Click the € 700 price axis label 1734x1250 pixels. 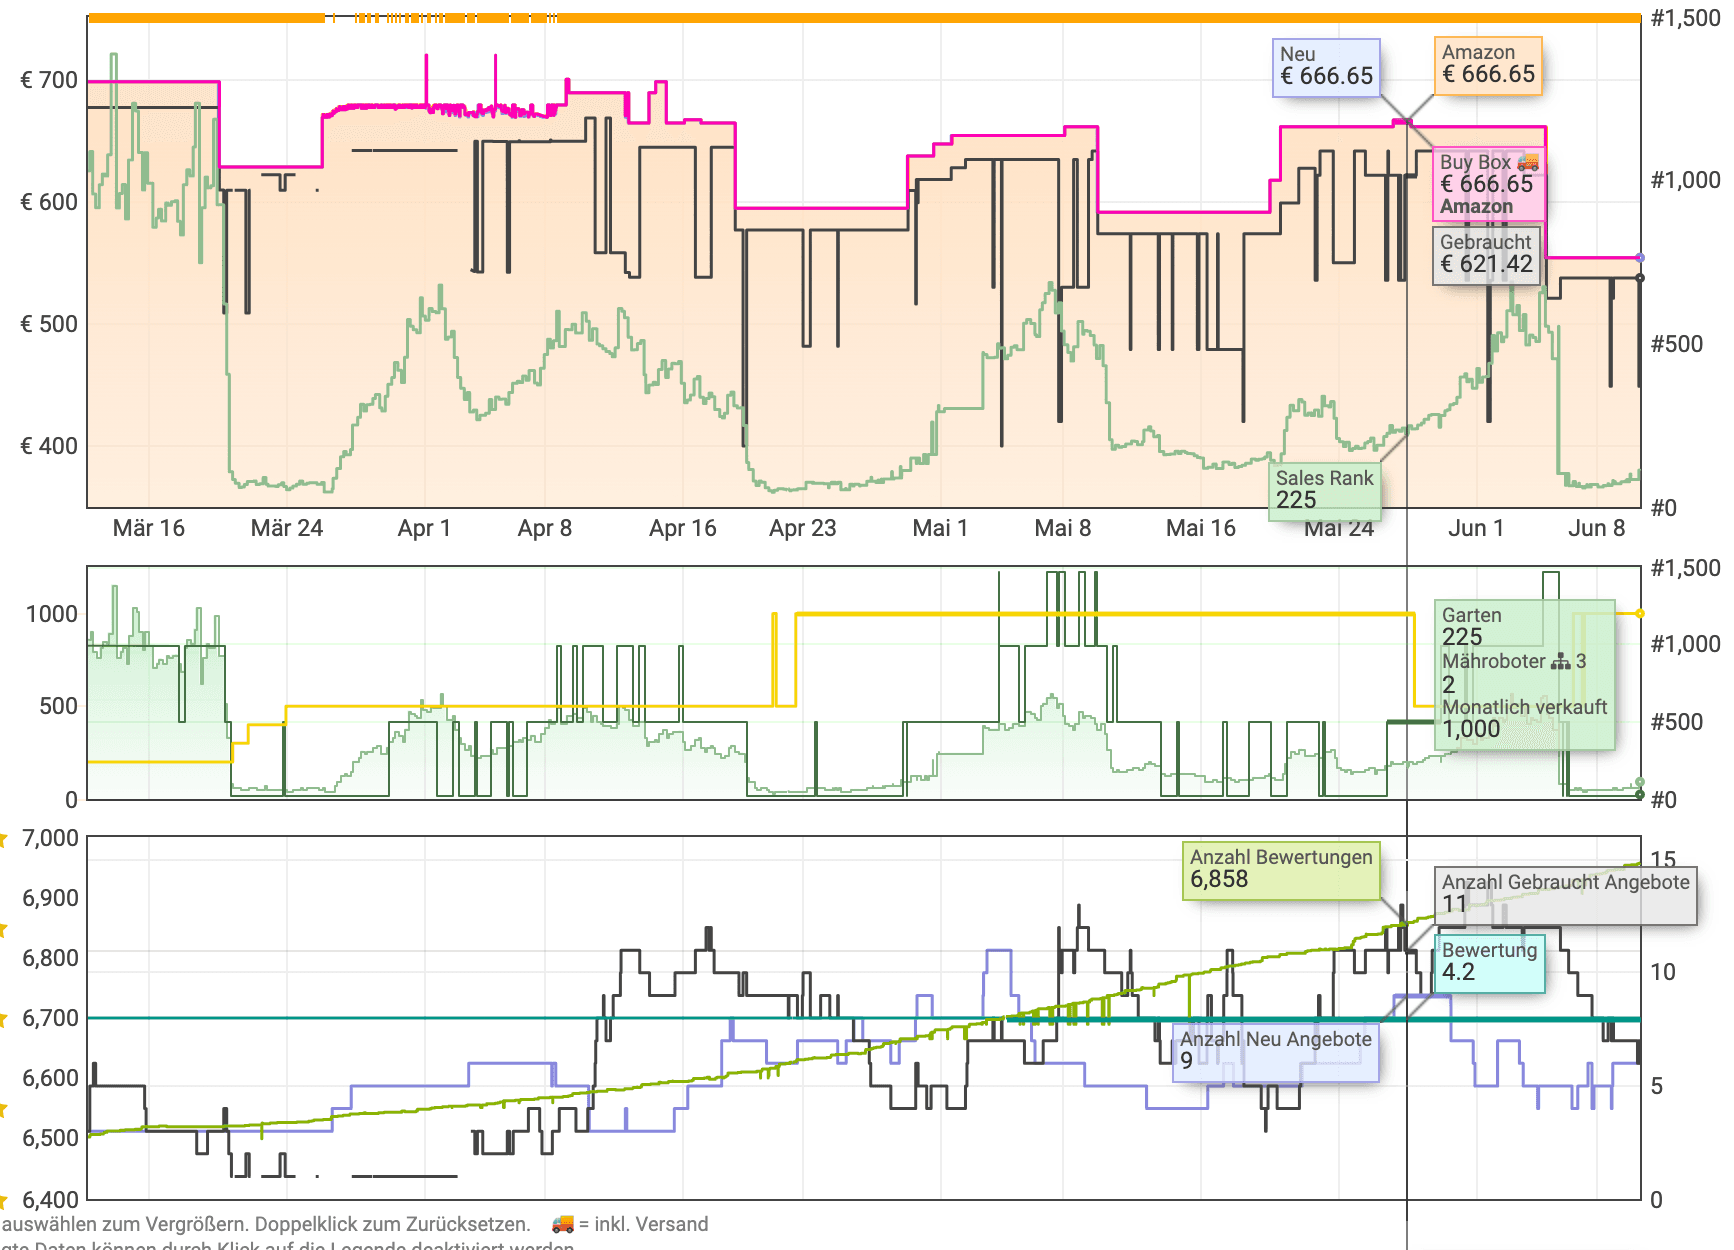49,80
